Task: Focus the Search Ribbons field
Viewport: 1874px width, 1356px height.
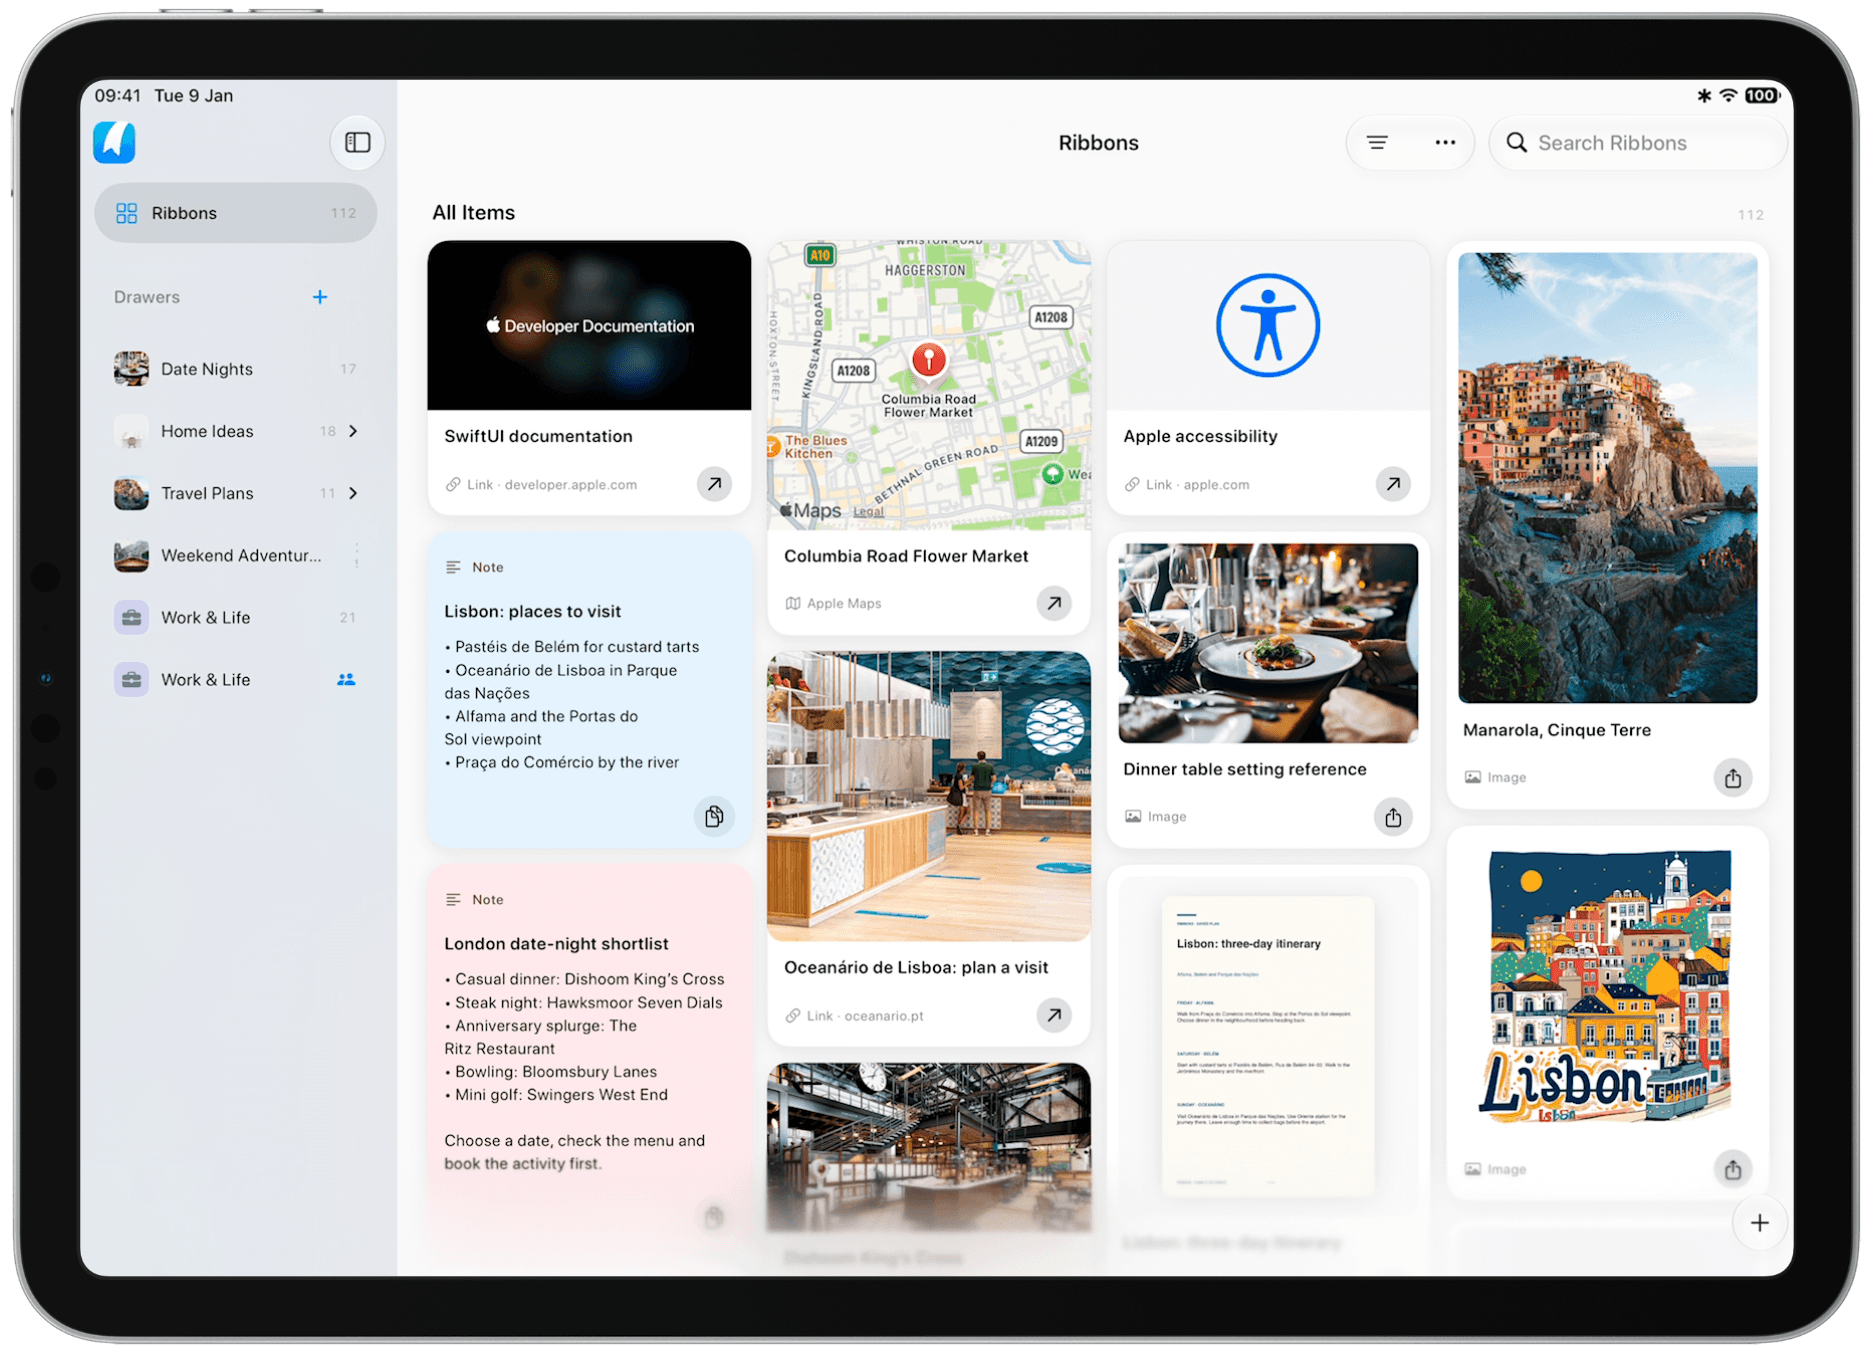Action: [1638, 143]
